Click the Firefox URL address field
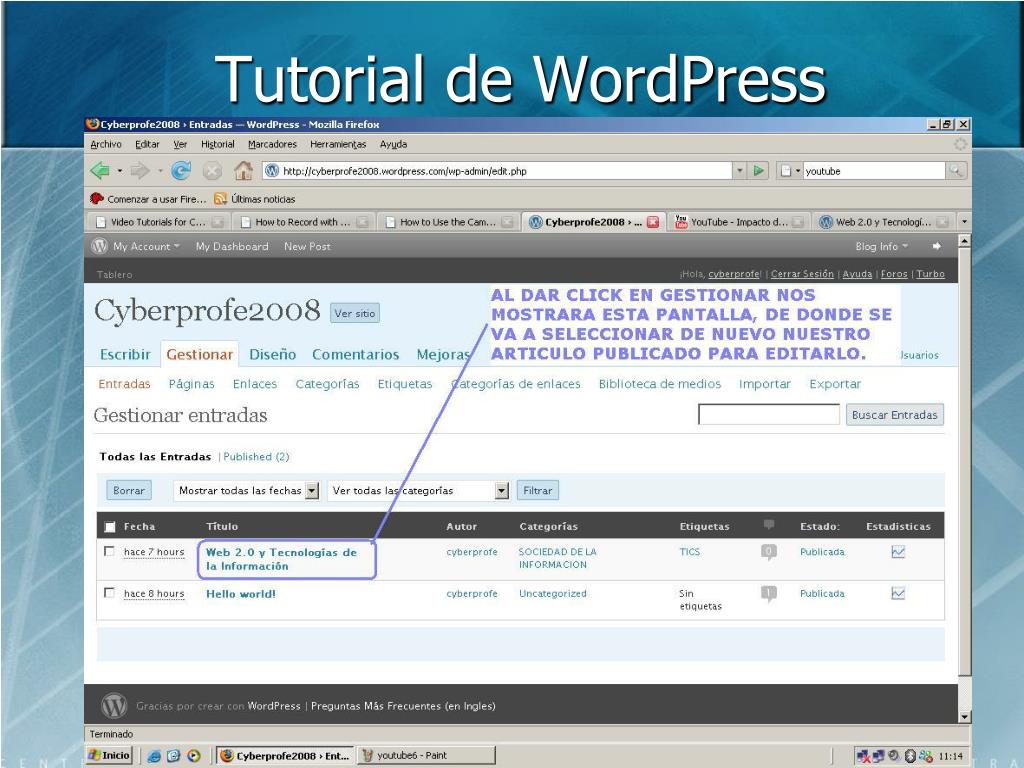1024x768 pixels. click(x=500, y=170)
